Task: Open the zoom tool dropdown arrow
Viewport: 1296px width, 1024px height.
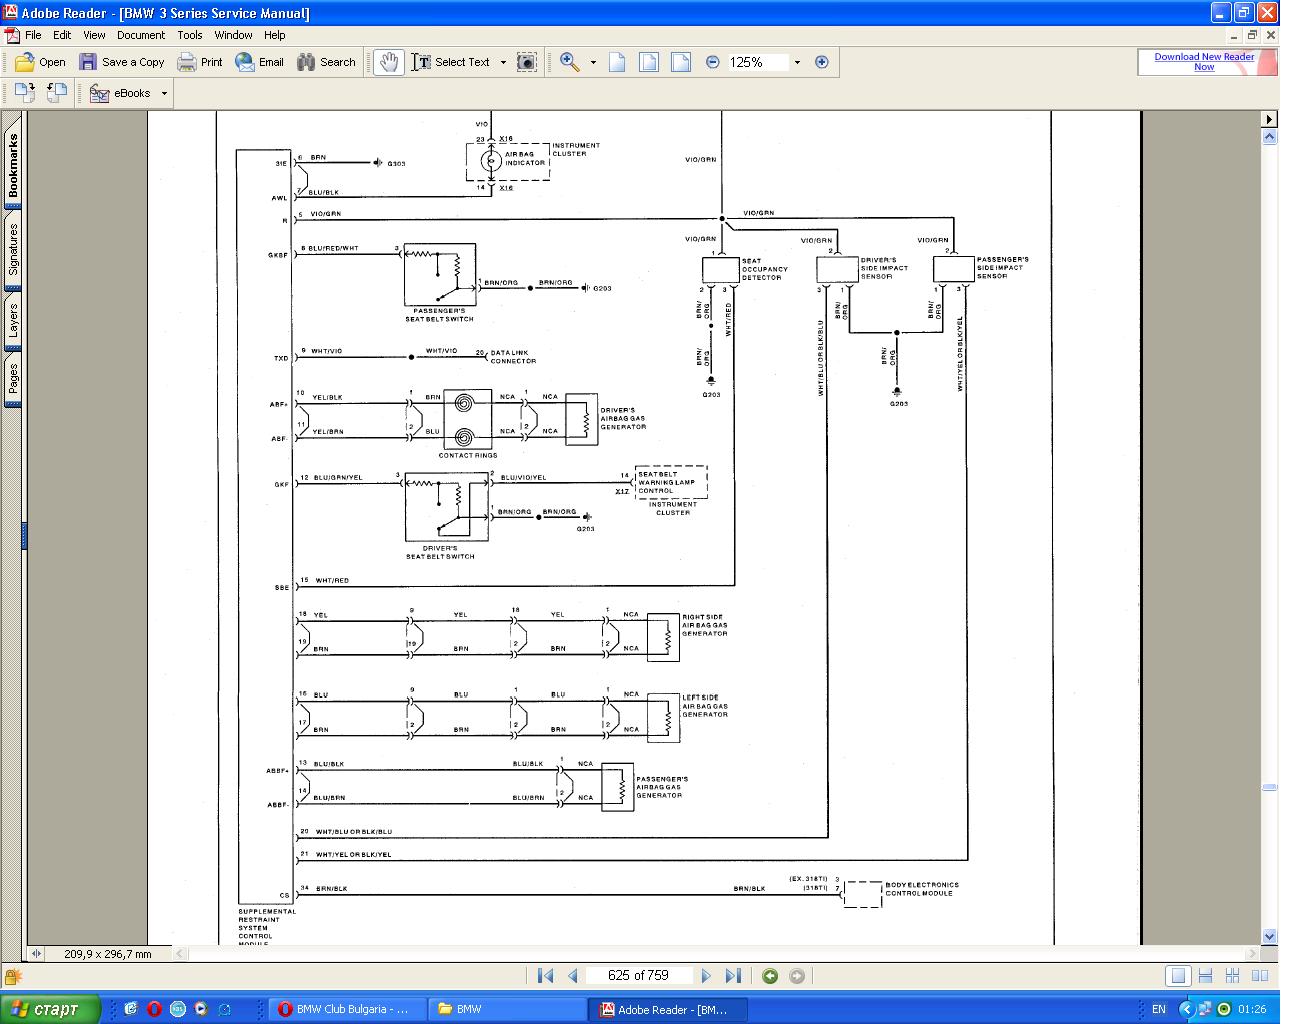Action: 593,62
